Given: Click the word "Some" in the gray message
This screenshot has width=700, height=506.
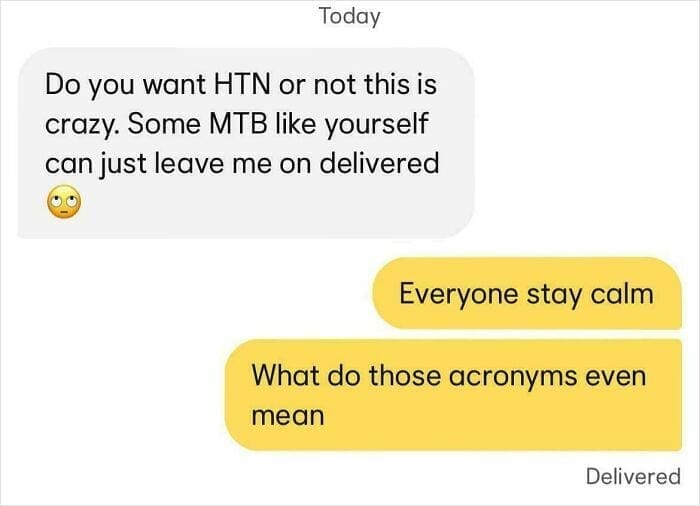Looking at the screenshot, I should [x=164, y=124].
